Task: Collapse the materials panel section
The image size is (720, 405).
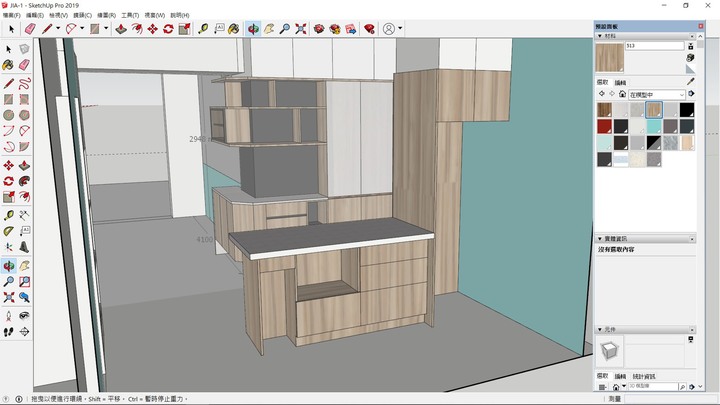Action: coord(600,36)
